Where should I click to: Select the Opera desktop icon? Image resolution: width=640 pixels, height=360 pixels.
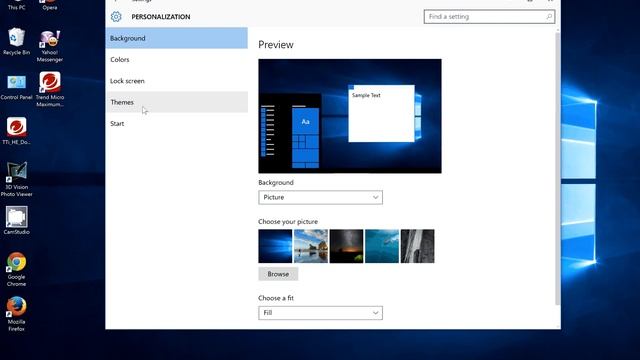click(49, 5)
